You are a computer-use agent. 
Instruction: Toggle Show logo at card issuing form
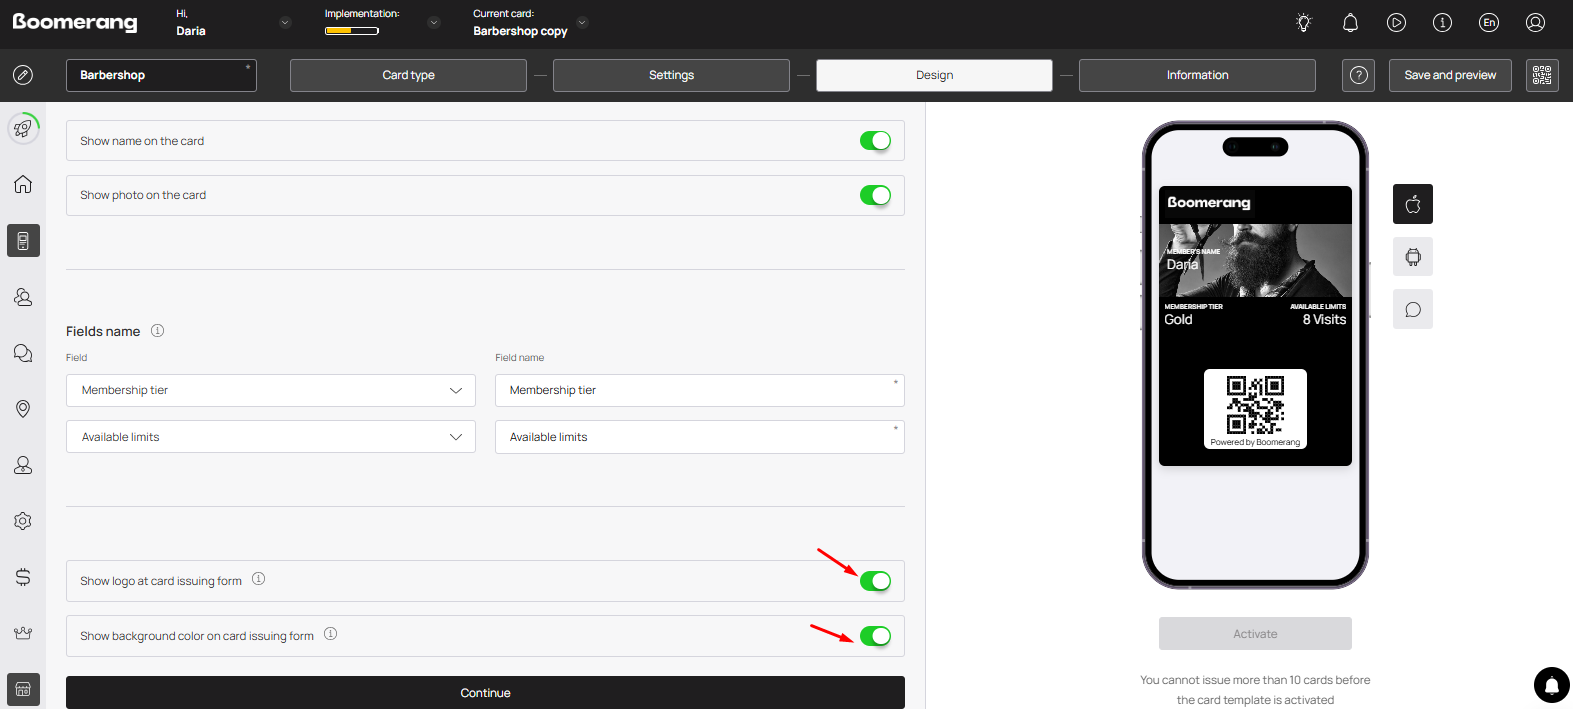[x=875, y=581]
